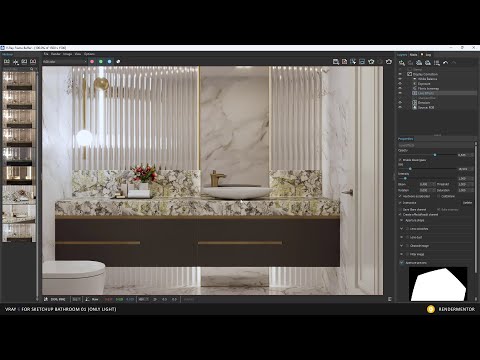Expand the Aperture shape section

(401, 220)
